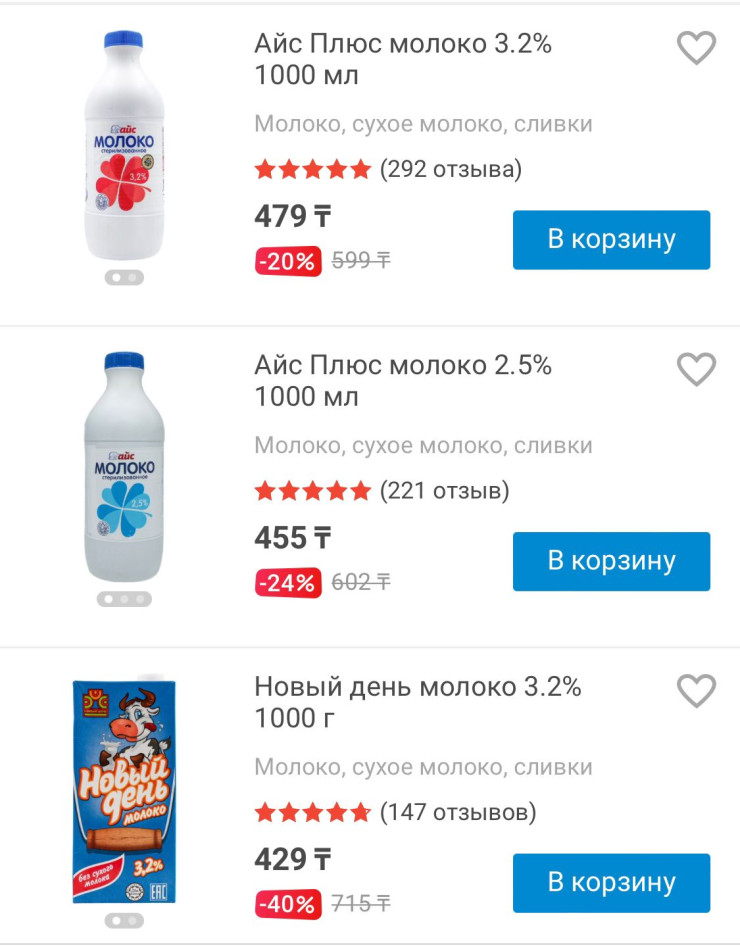The height and width of the screenshot is (947, 740).
Task: Tap the image pager dots under Новый день carton
Action: (x=124, y=920)
